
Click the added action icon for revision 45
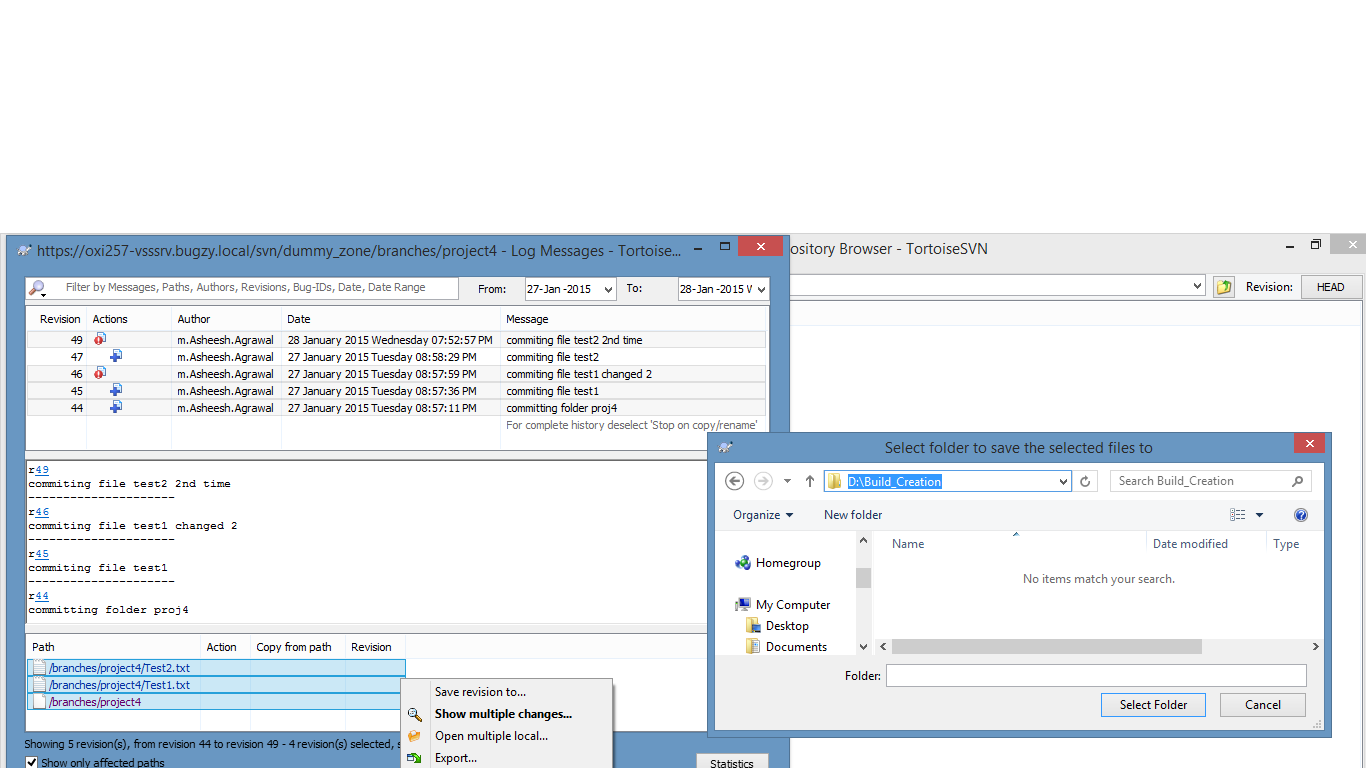[x=116, y=390]
